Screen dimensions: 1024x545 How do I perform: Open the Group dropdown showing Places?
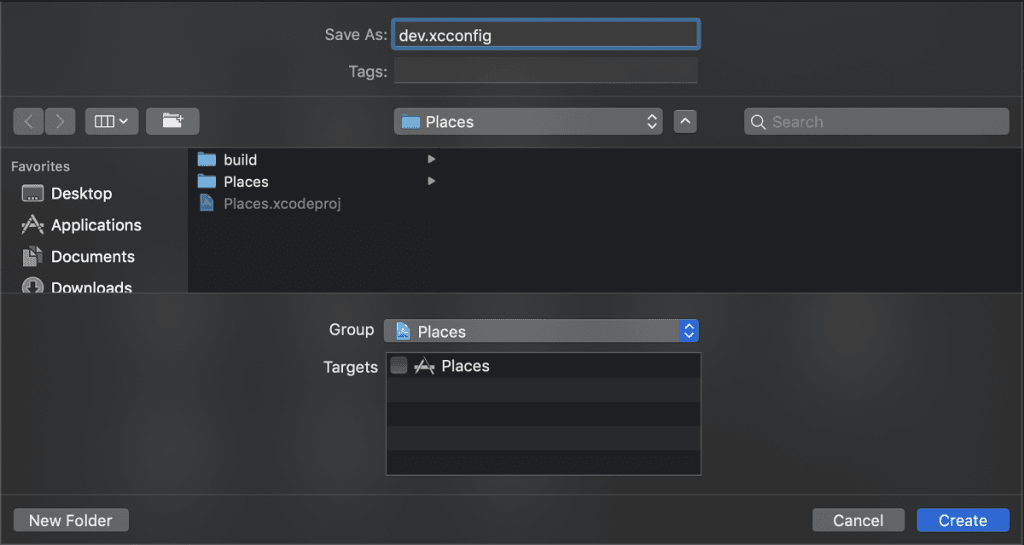541,331
